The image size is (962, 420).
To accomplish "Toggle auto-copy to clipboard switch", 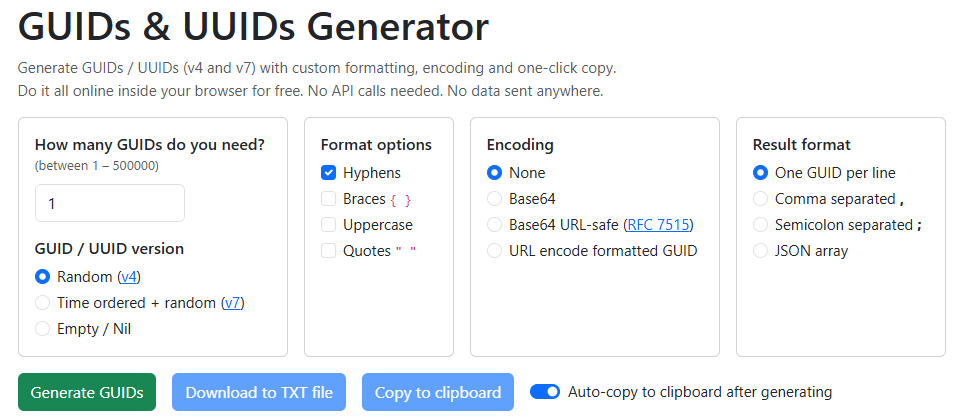I will tap(545, 392).
